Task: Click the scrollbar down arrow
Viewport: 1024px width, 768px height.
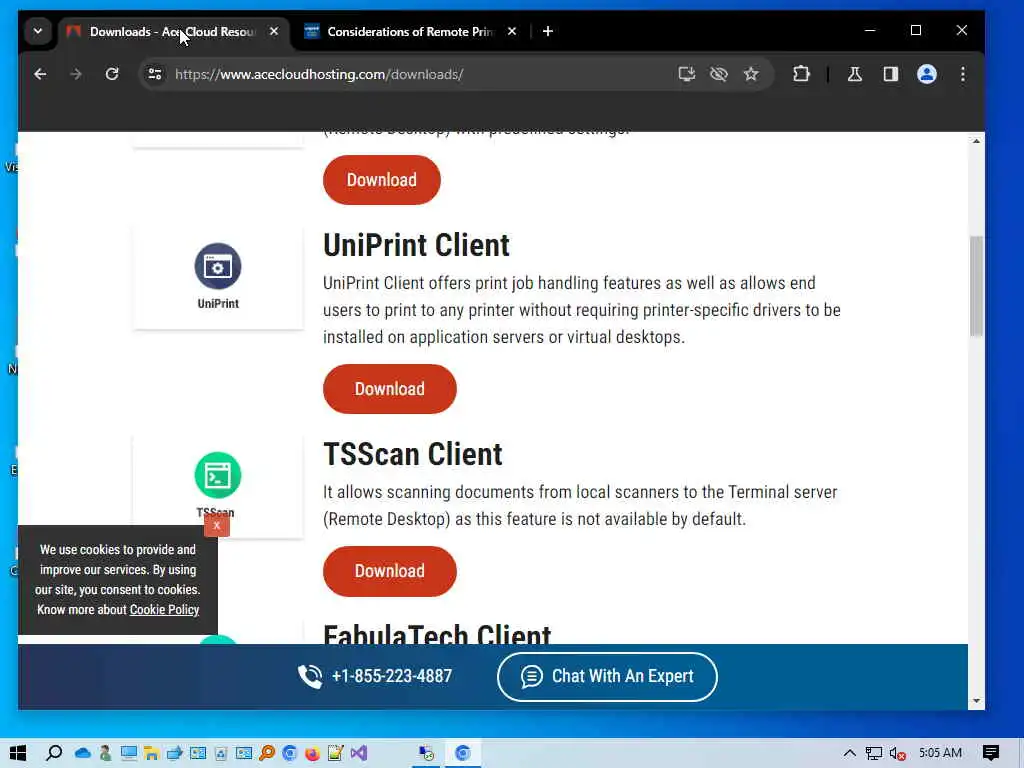Action: point(976,701)
